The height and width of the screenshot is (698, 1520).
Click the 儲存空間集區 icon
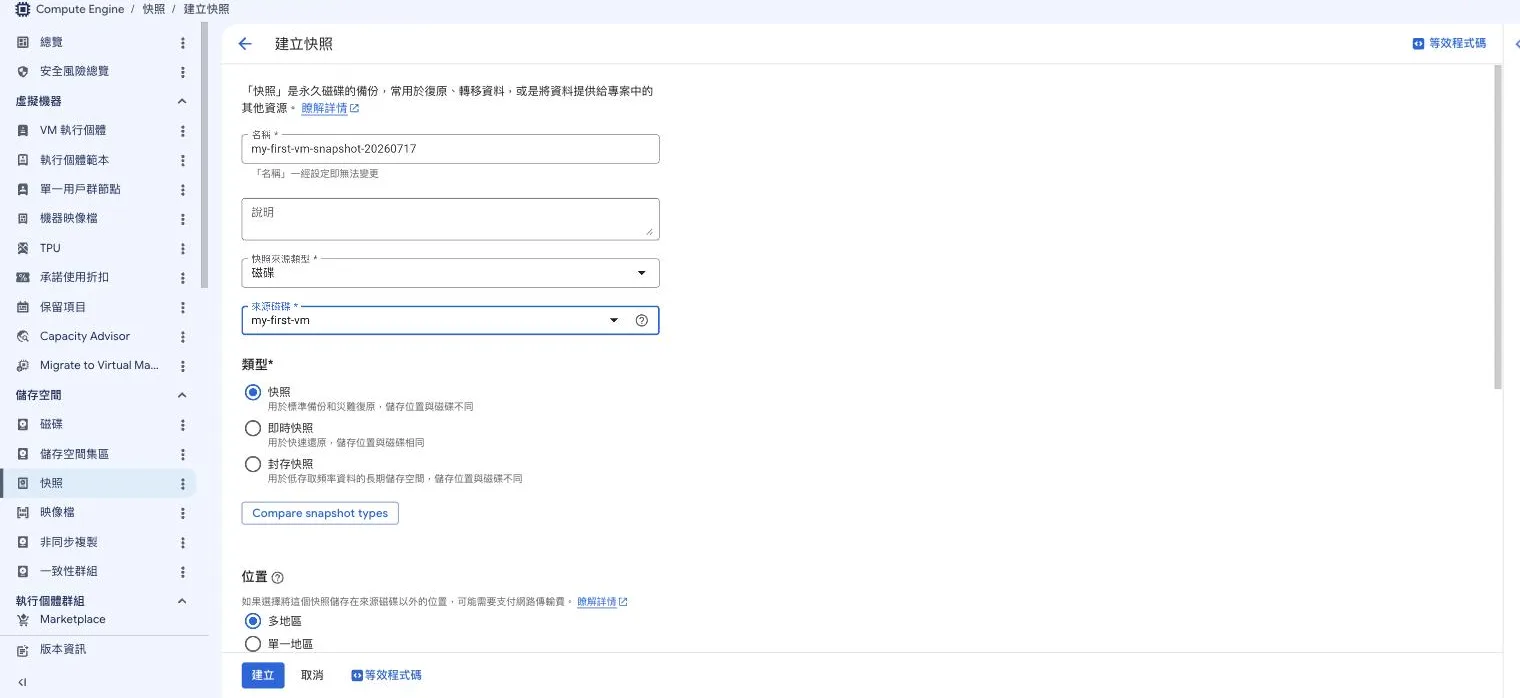coord(23,454)
